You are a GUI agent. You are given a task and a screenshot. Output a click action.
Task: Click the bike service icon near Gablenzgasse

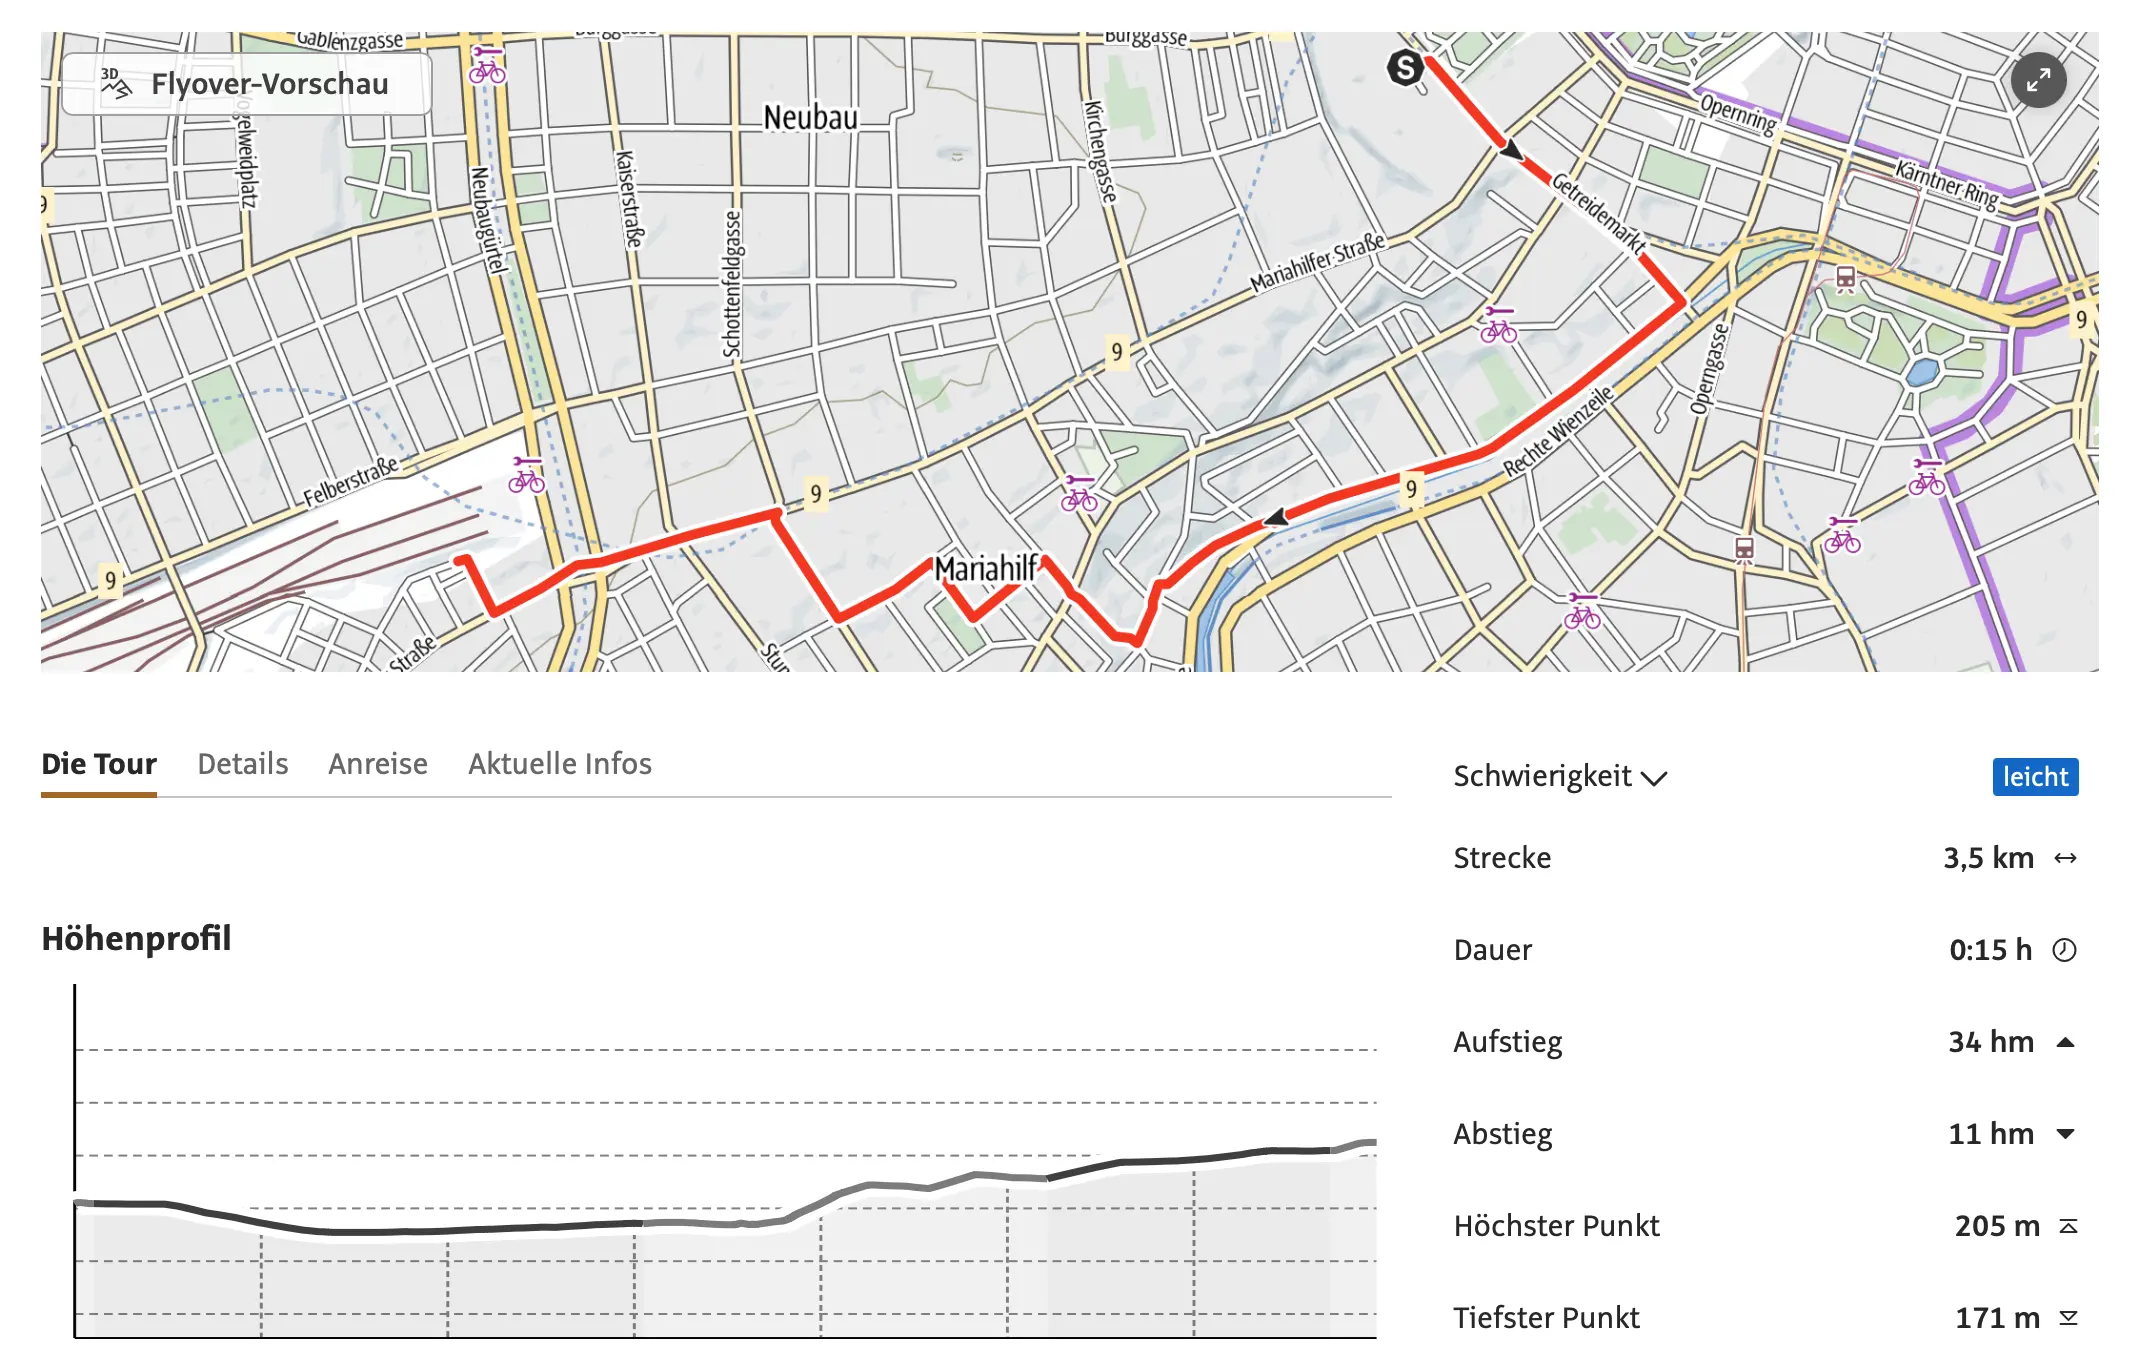487,66
